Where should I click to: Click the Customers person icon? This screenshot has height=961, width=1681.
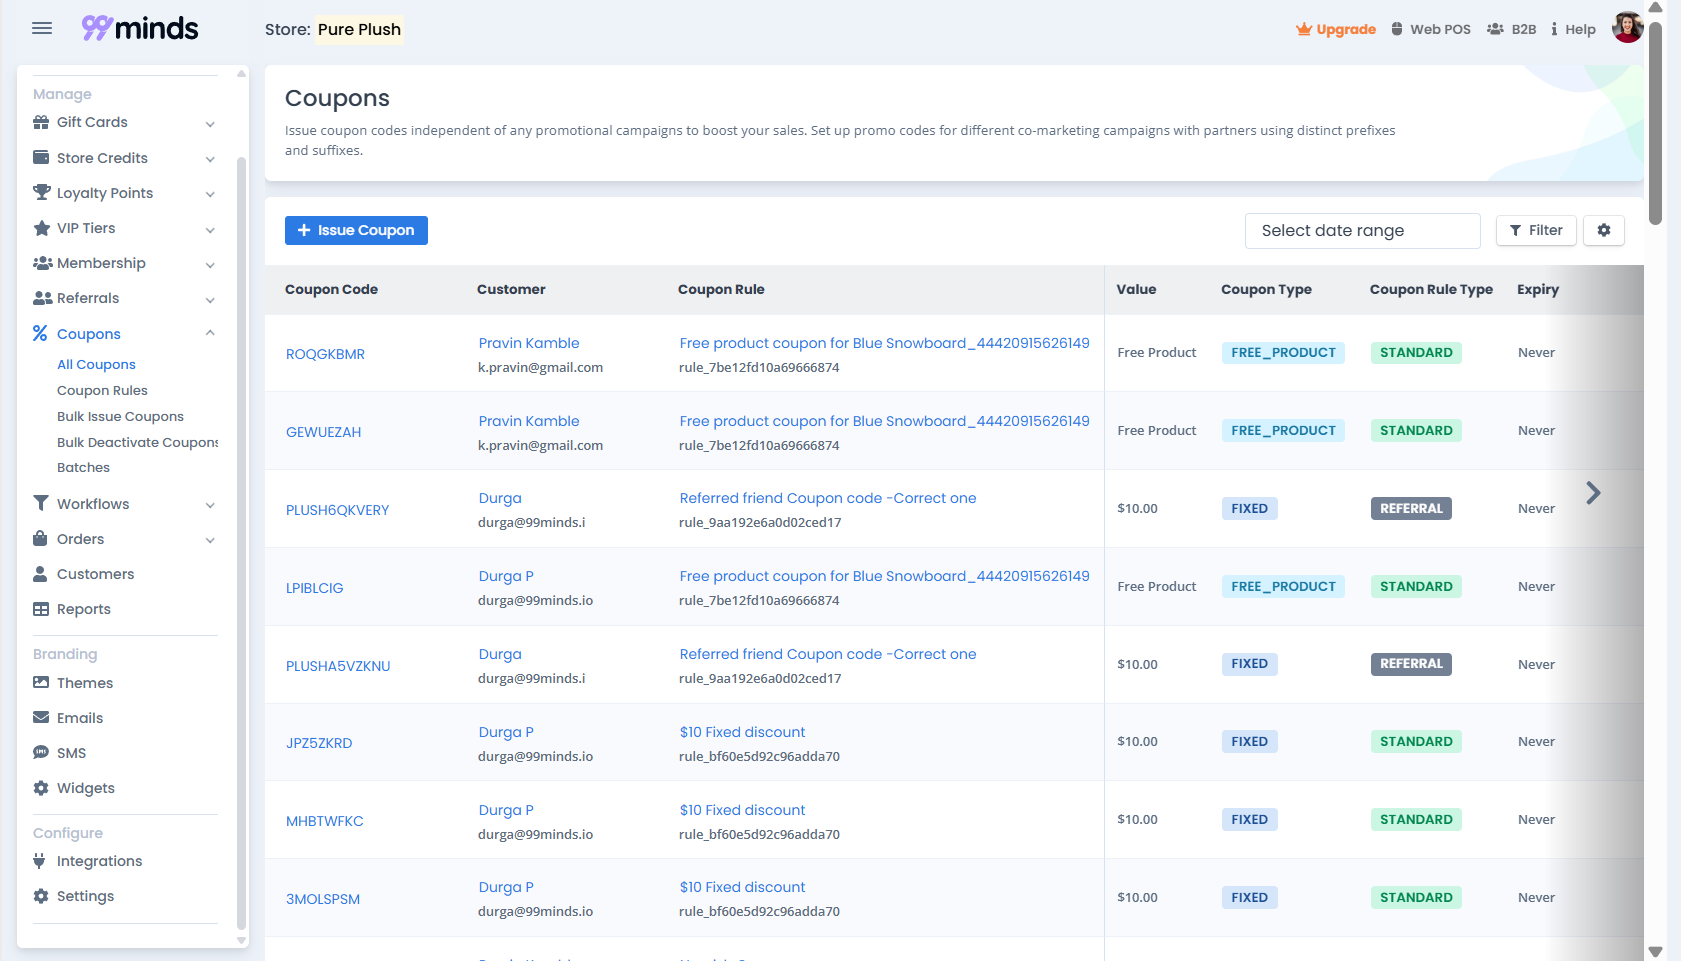(x=41, y=574)
